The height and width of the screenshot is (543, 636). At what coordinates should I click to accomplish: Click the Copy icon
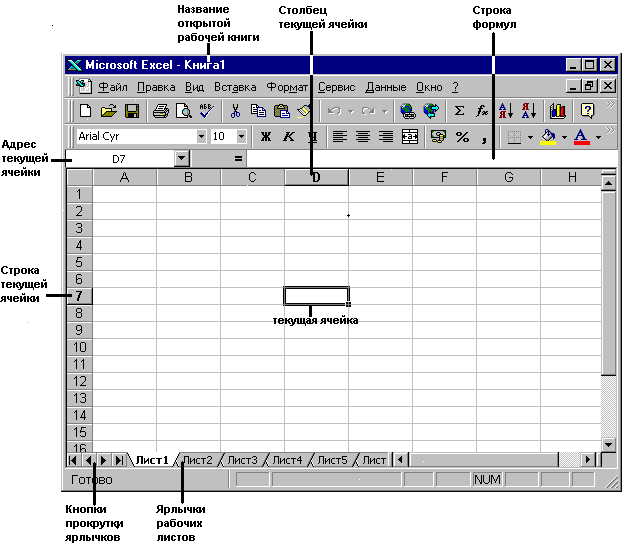(258, 111)
